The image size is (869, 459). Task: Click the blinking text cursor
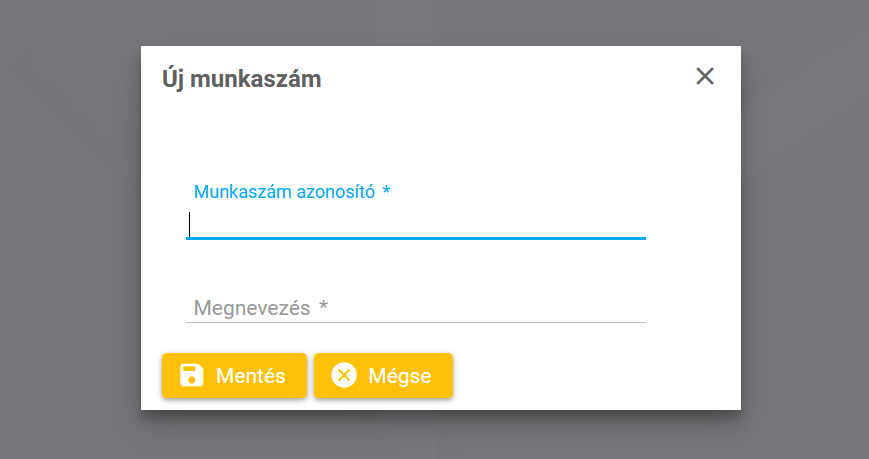click(190, 223)
